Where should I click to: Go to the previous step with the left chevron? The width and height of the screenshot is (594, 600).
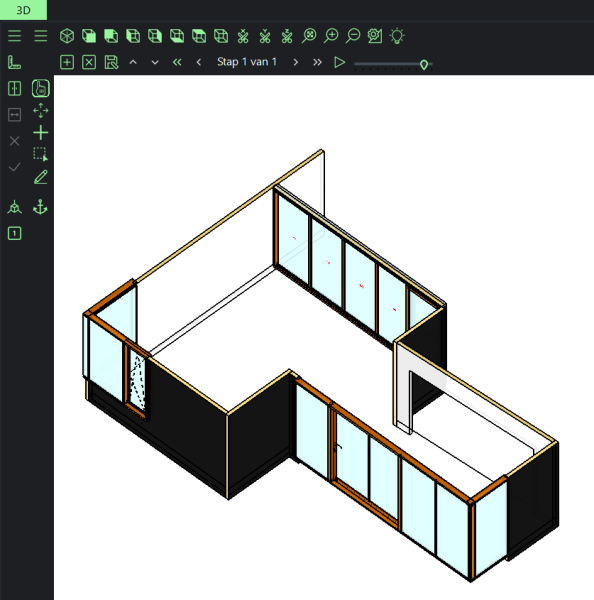pos(199,62)
